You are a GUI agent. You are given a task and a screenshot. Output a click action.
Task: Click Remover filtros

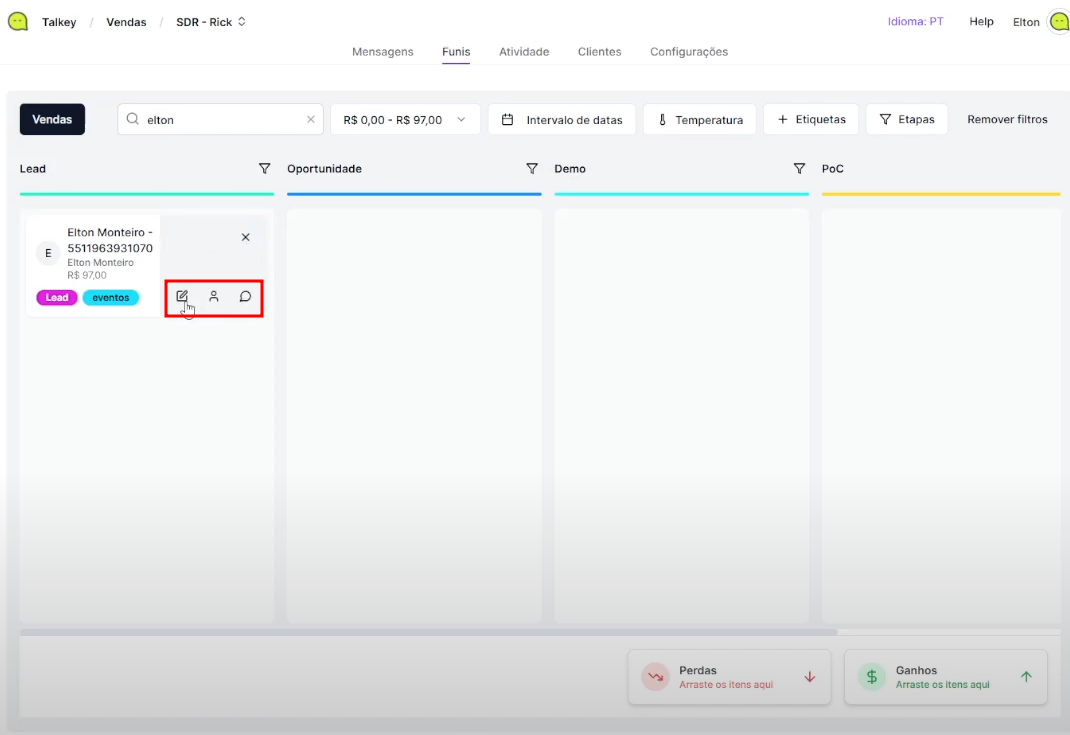tap(1007, 119)
